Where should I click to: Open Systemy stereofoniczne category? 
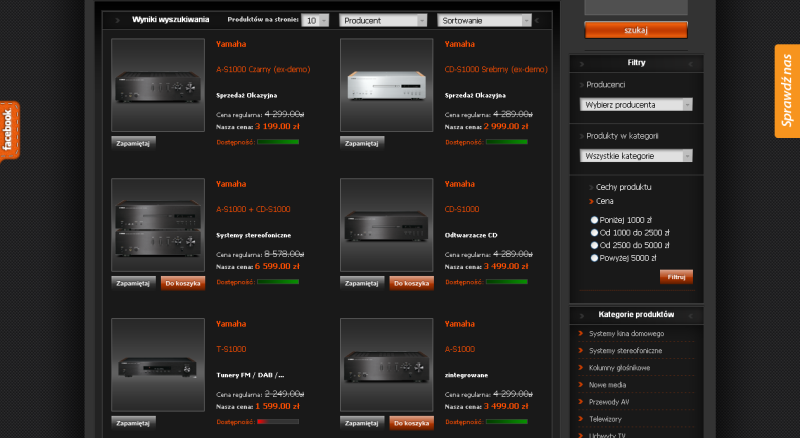tap(626, 351)
